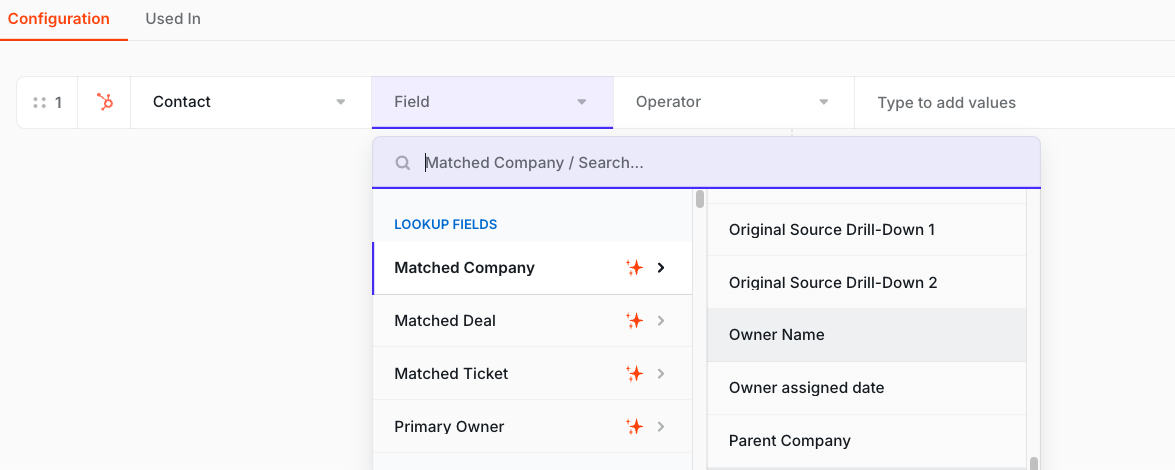
Task: Click sparkle icon next to Primary Owner
Action: (635, 427)
